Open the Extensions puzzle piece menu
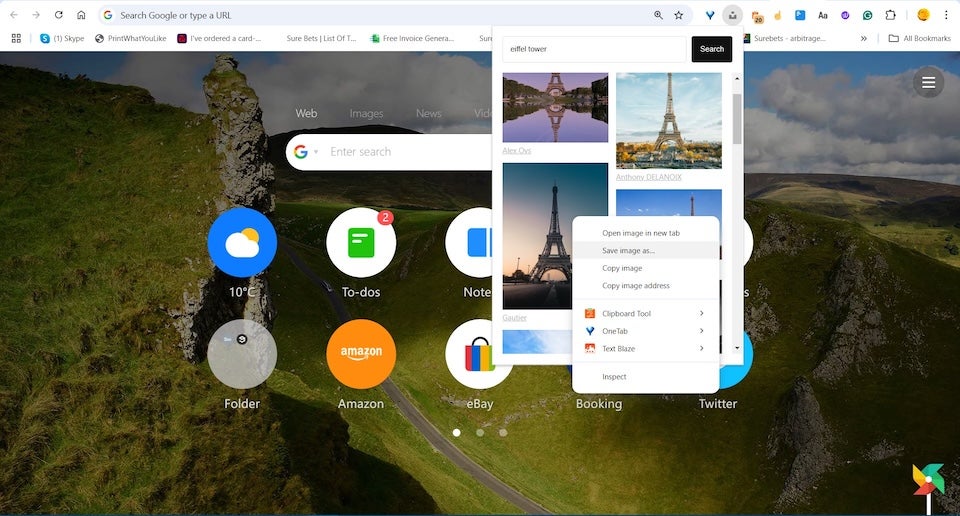Image resolution: width=960 pixels, height=516 pixels. (x=890, y=15)
